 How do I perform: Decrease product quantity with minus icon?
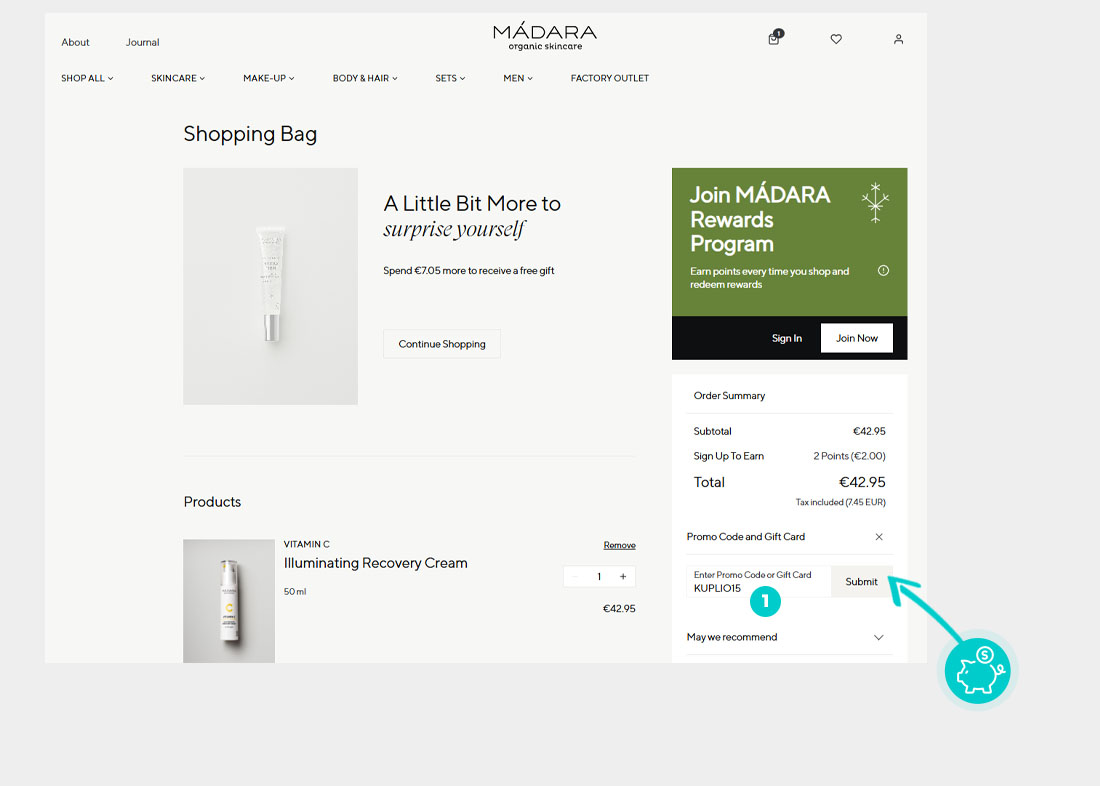(x=575, y=576)
